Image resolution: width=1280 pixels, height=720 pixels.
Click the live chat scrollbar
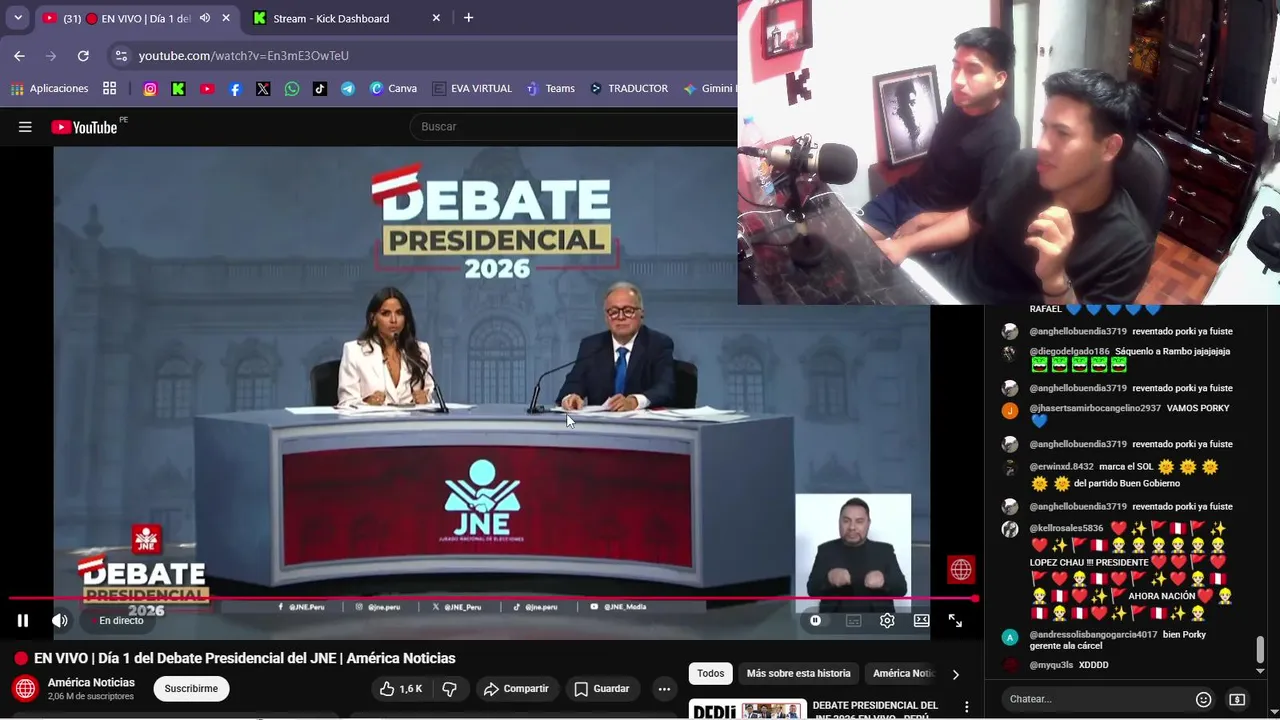(x=1260, y=650)
